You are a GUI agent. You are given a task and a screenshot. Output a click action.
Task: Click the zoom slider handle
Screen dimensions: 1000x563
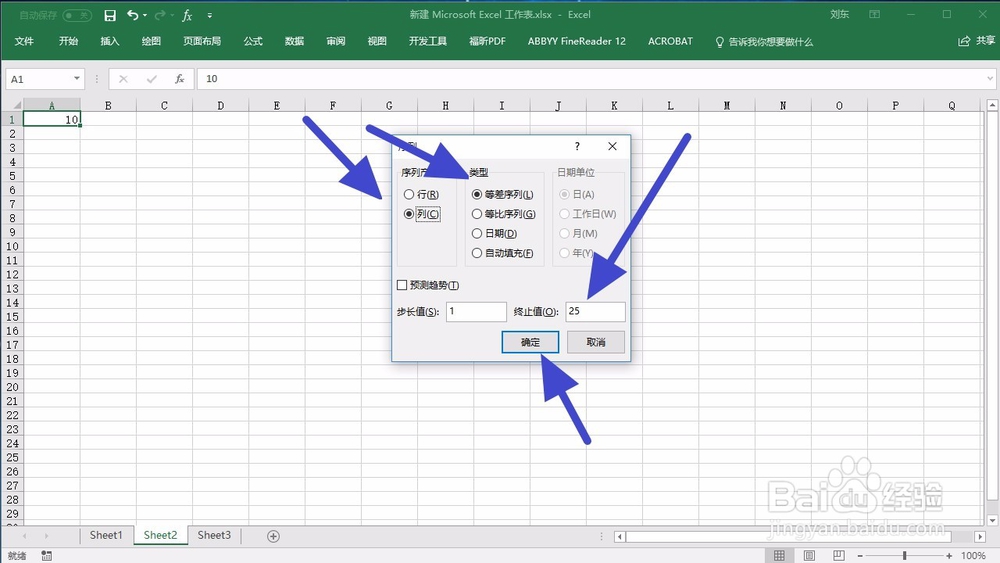[904, 556]
